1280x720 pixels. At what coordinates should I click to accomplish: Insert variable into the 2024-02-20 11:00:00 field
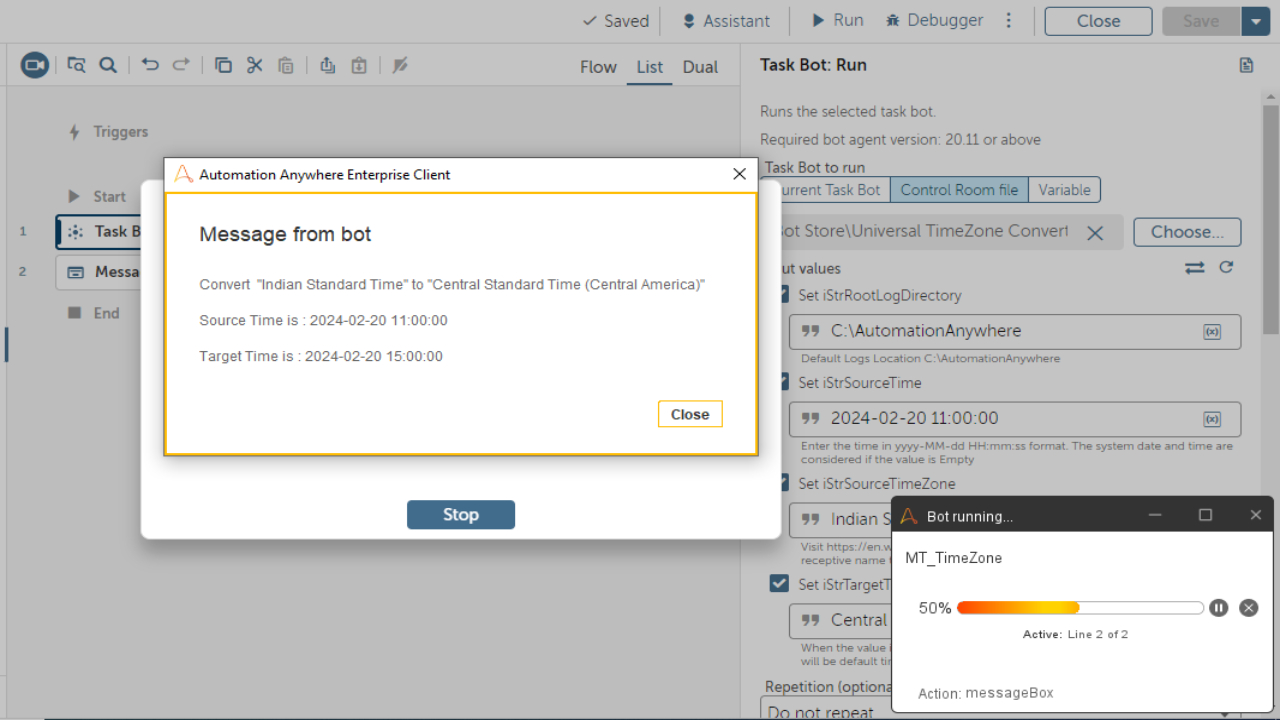coord(1212,419)
